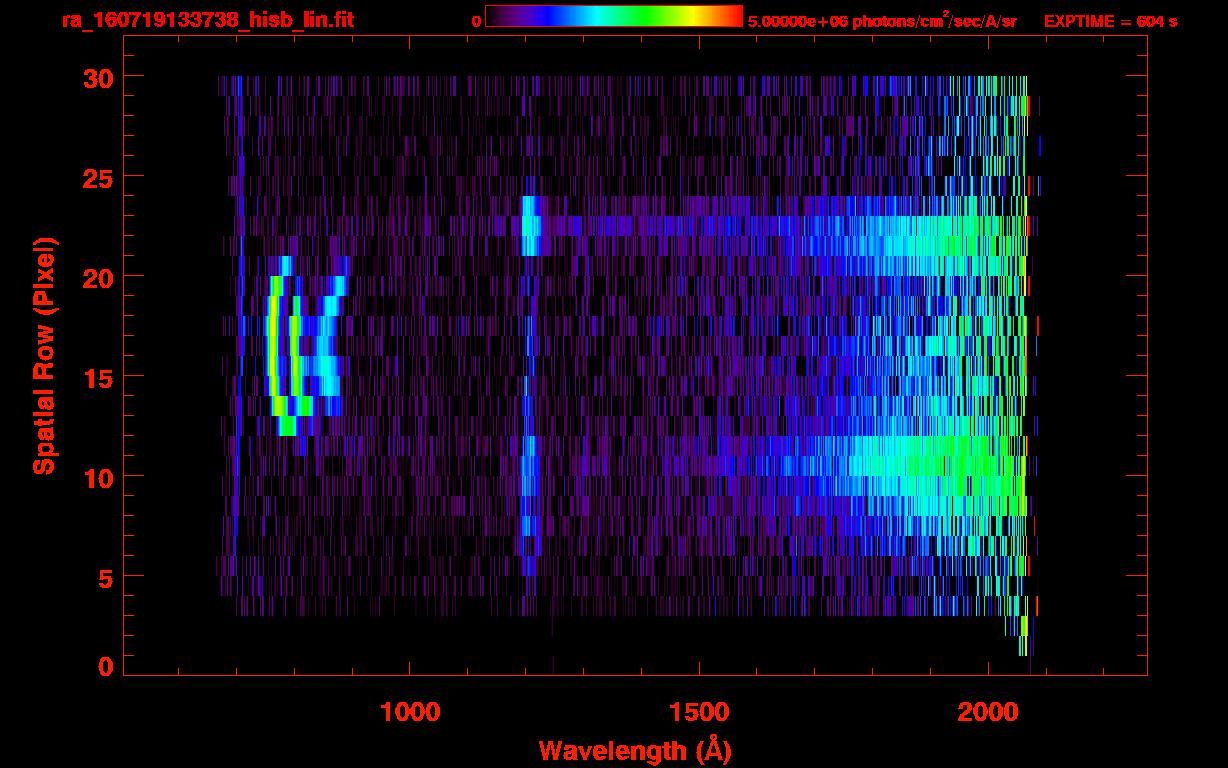1228x768 pixels.
Task: Click the 5.00000e+06 photons/cm²/sec/A/sr scale label
Action: click(x=882, y=20)
